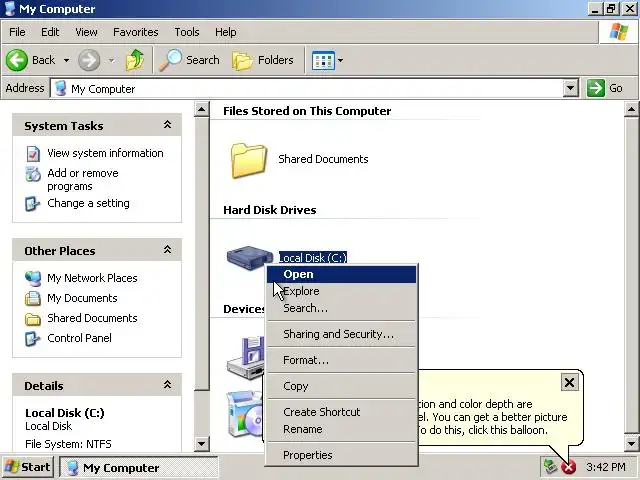The width and height of the screenshot is (640, 480).
Task: Choose Sharing and Security... menu entry
Action: click(341, 334)
